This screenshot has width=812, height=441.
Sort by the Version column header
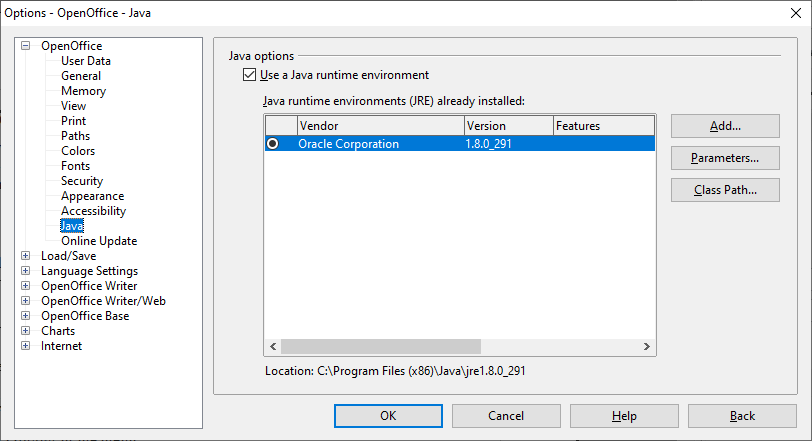point(509,126)
